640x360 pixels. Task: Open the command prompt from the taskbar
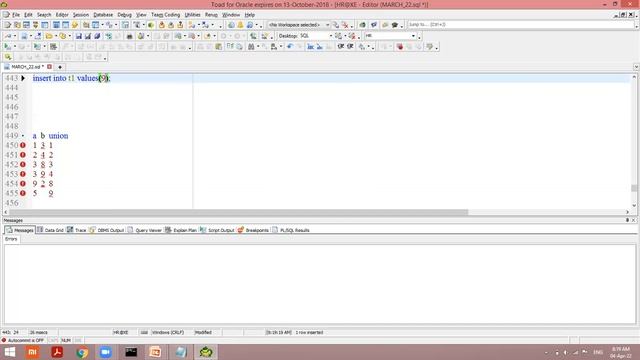(x=131, y=352)
